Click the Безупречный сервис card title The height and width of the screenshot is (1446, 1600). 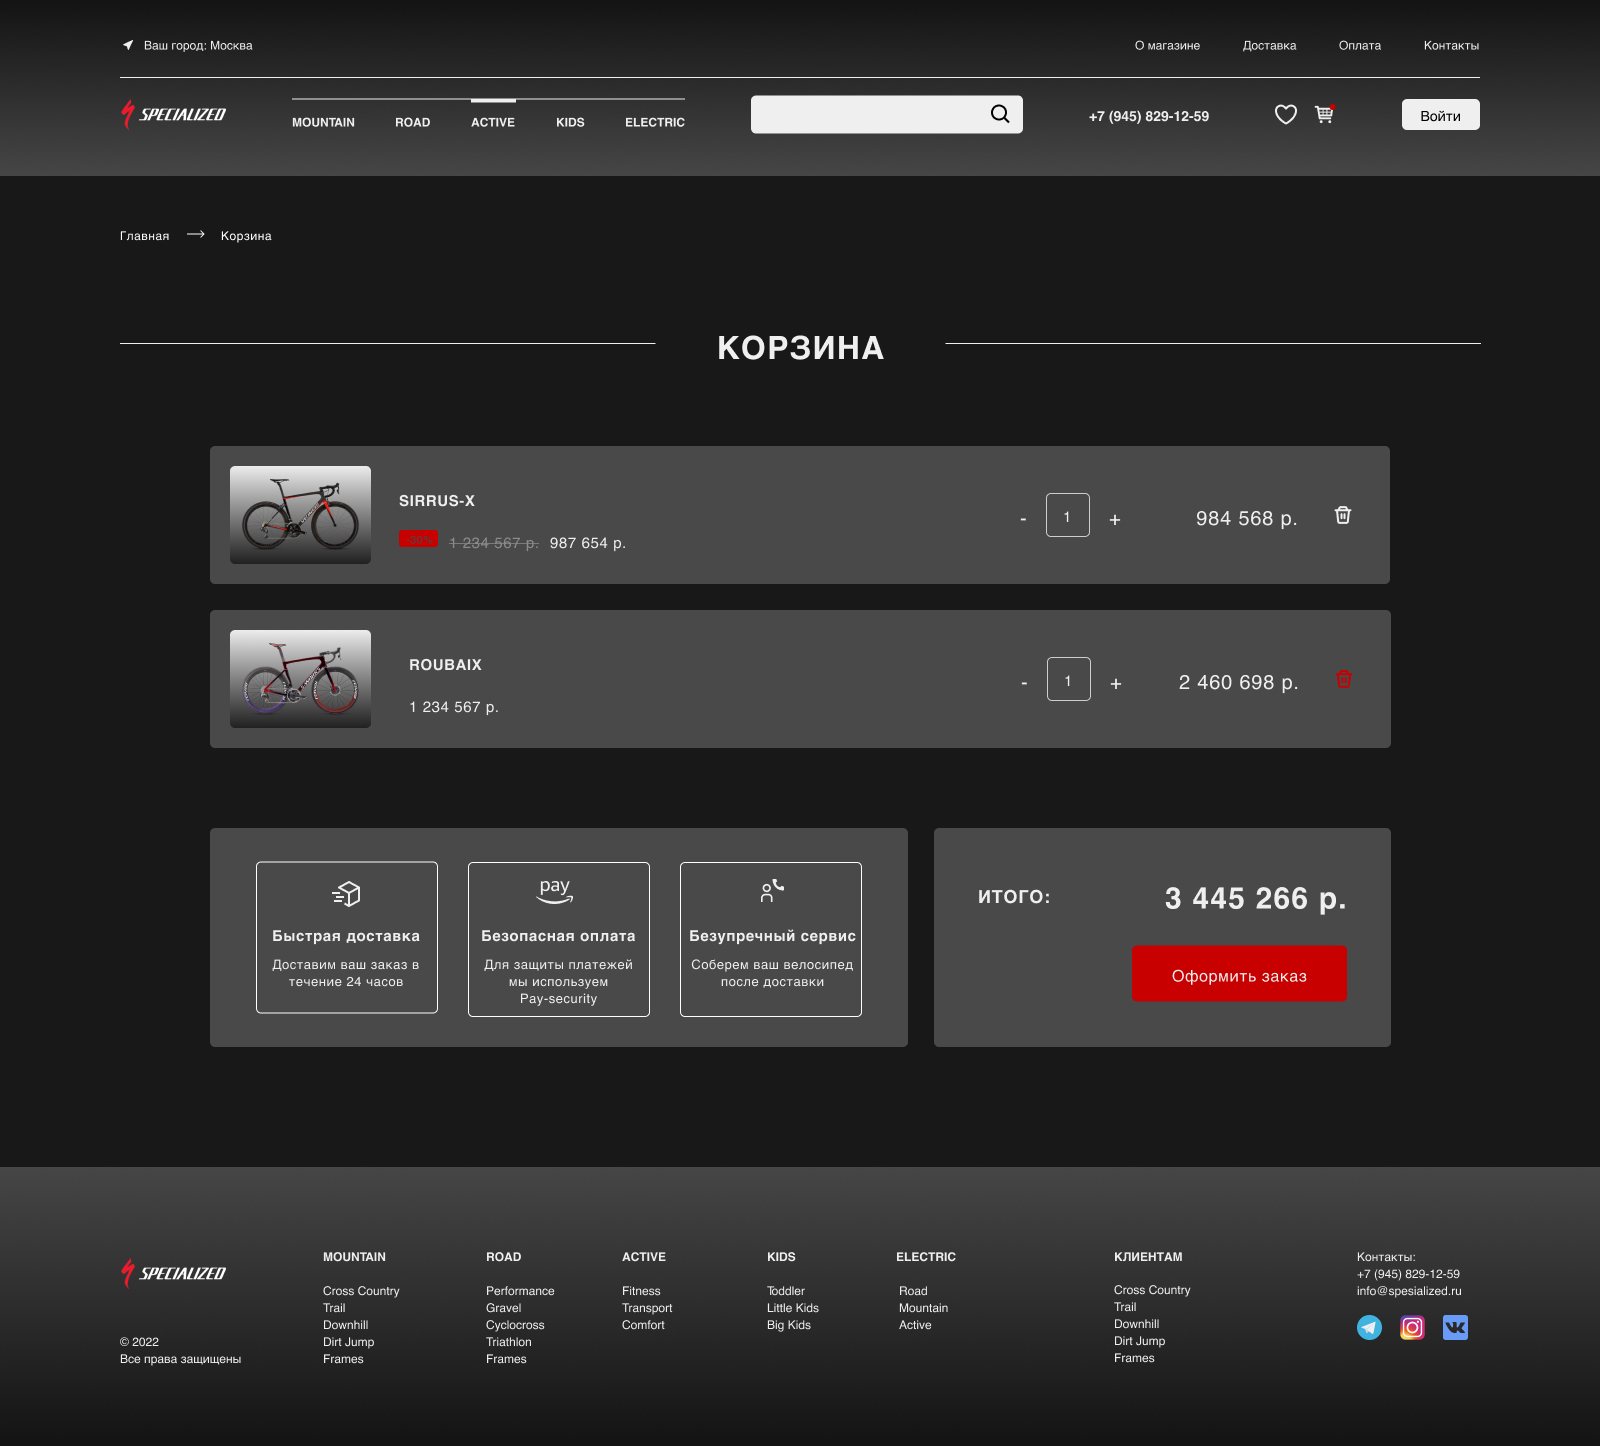point(772,936)
